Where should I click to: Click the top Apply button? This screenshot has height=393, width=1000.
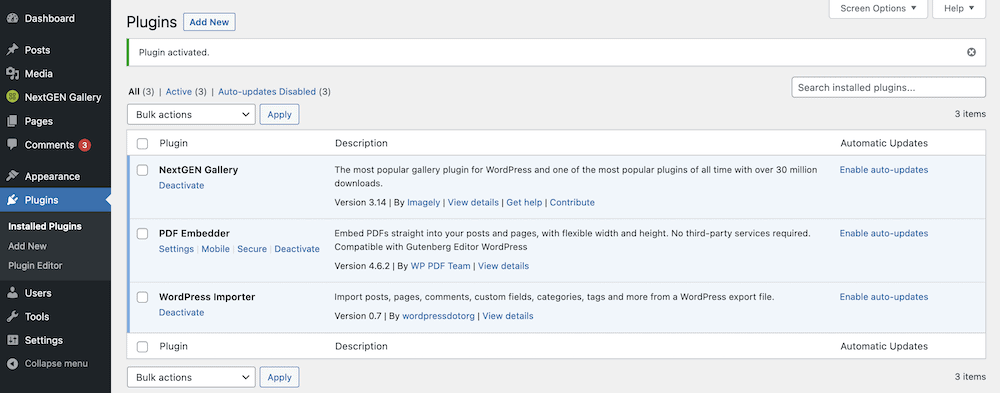coord(279,114)
